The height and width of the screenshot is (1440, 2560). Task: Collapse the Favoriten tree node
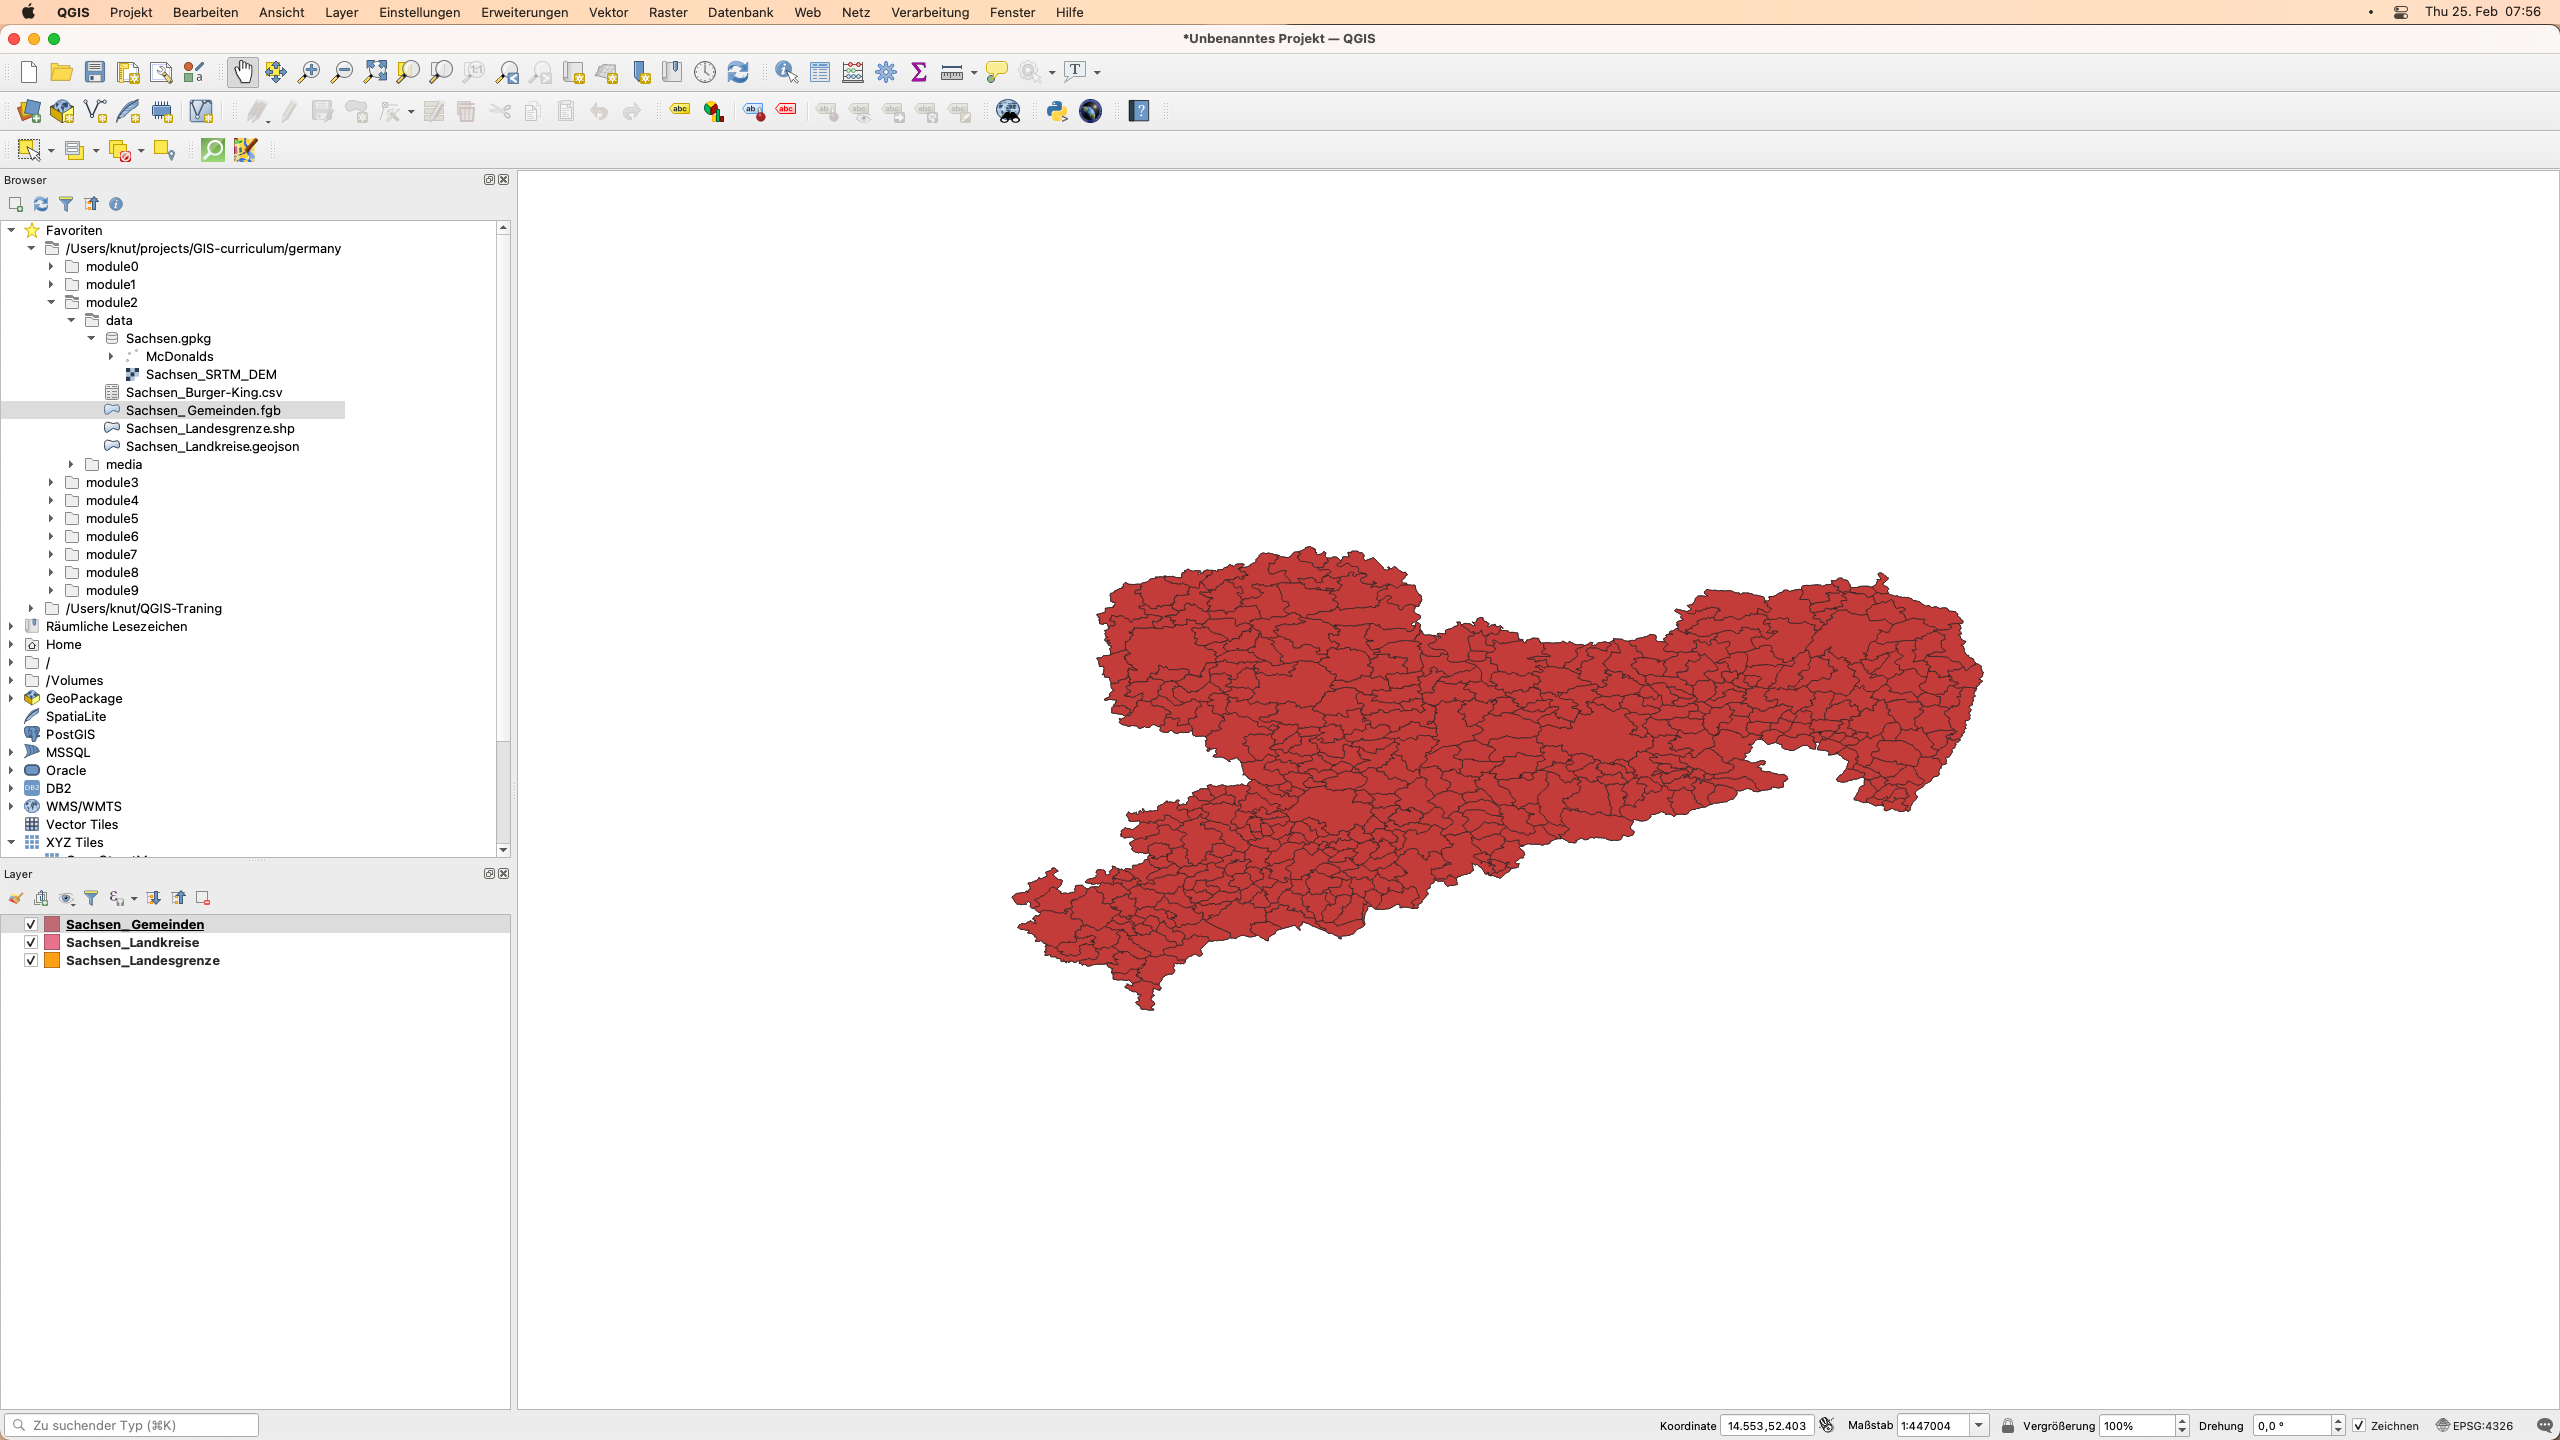tap(11, 230)
